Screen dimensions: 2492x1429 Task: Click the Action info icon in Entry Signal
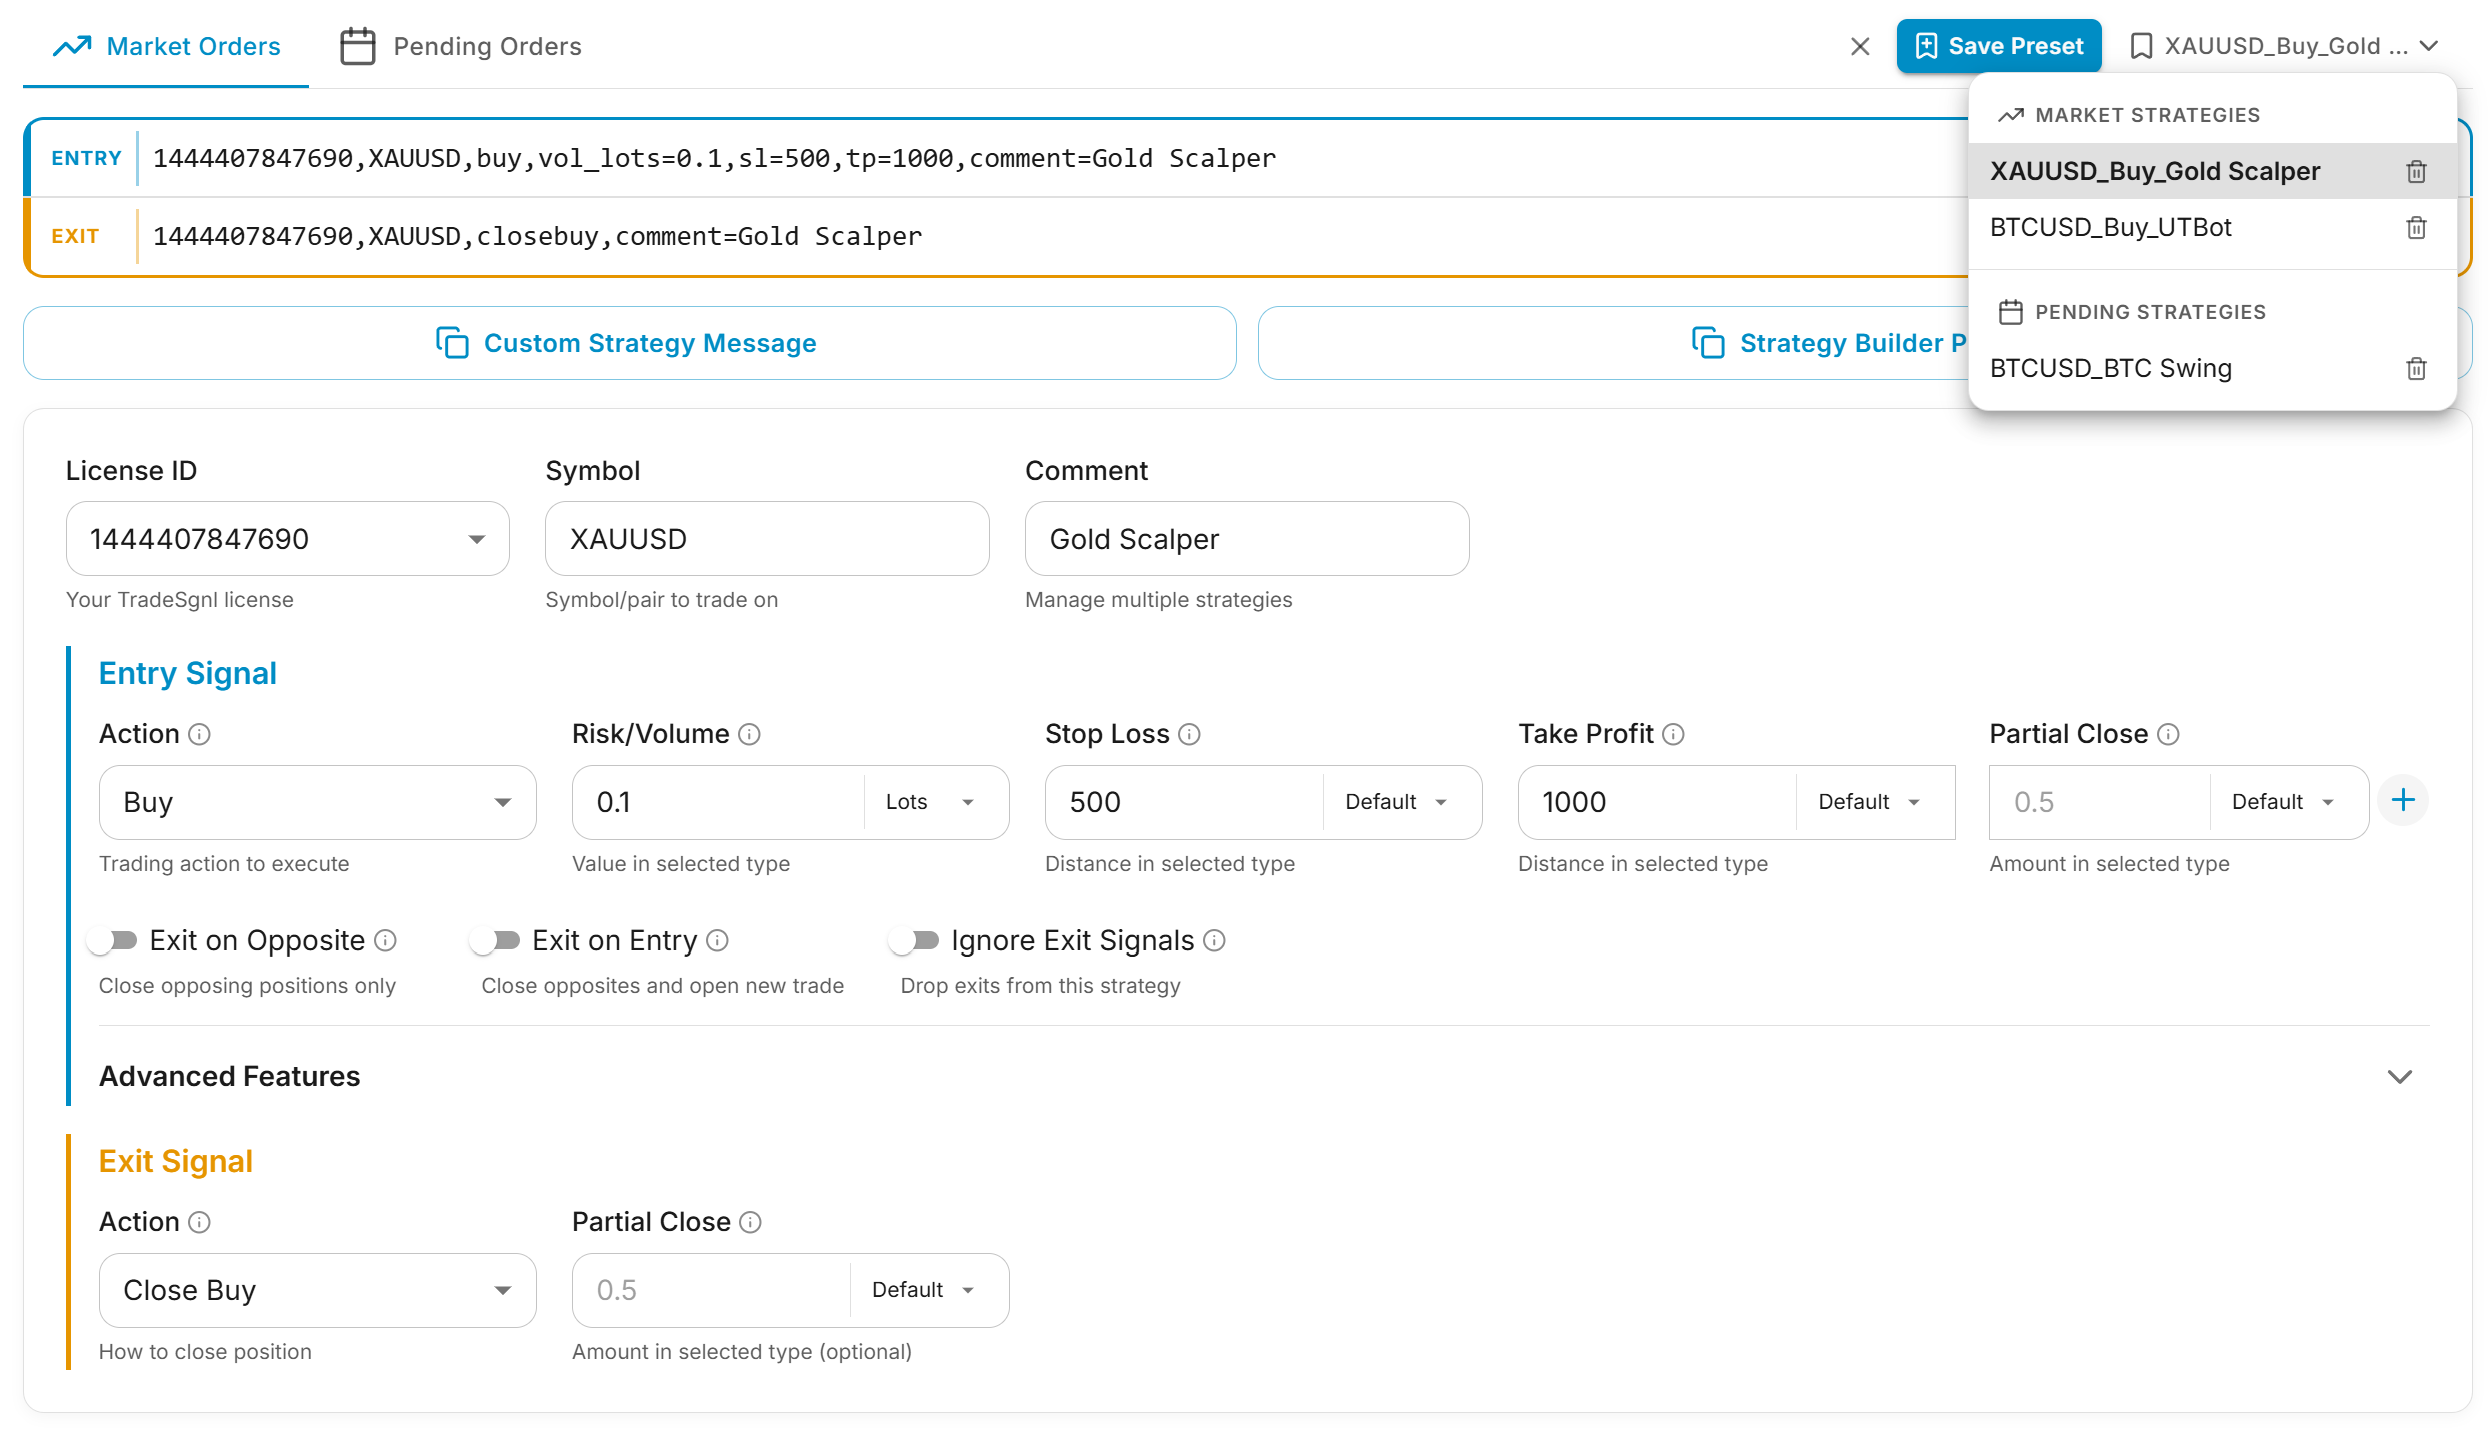(x=200, y=734)
